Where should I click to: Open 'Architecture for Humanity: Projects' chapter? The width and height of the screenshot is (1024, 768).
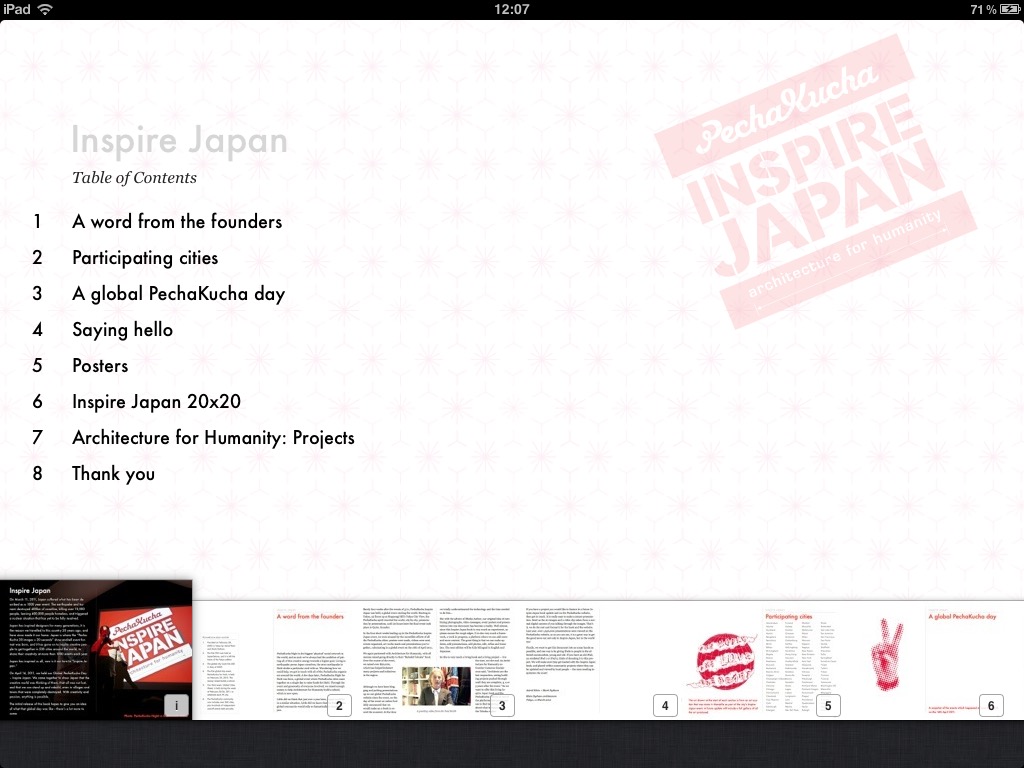pyautogui.click(x=213, y=438)
